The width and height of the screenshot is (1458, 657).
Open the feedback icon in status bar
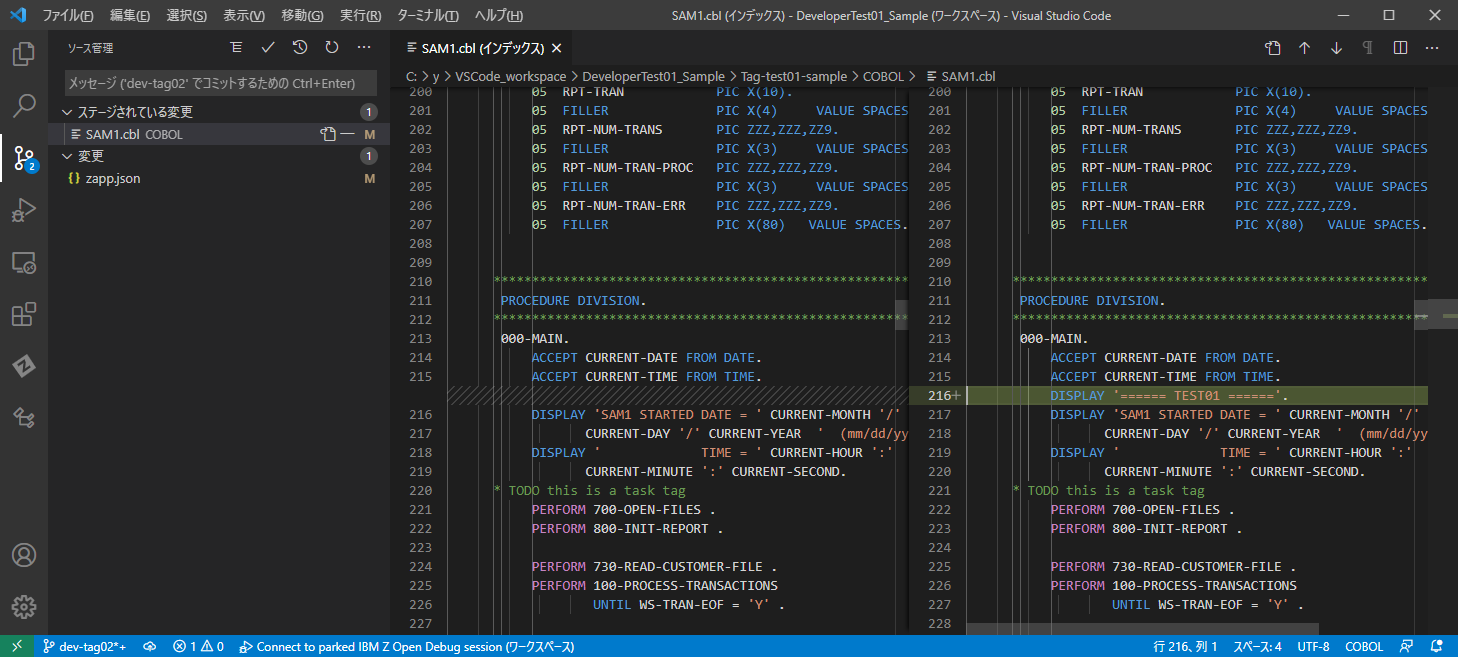pos(1406,646)
